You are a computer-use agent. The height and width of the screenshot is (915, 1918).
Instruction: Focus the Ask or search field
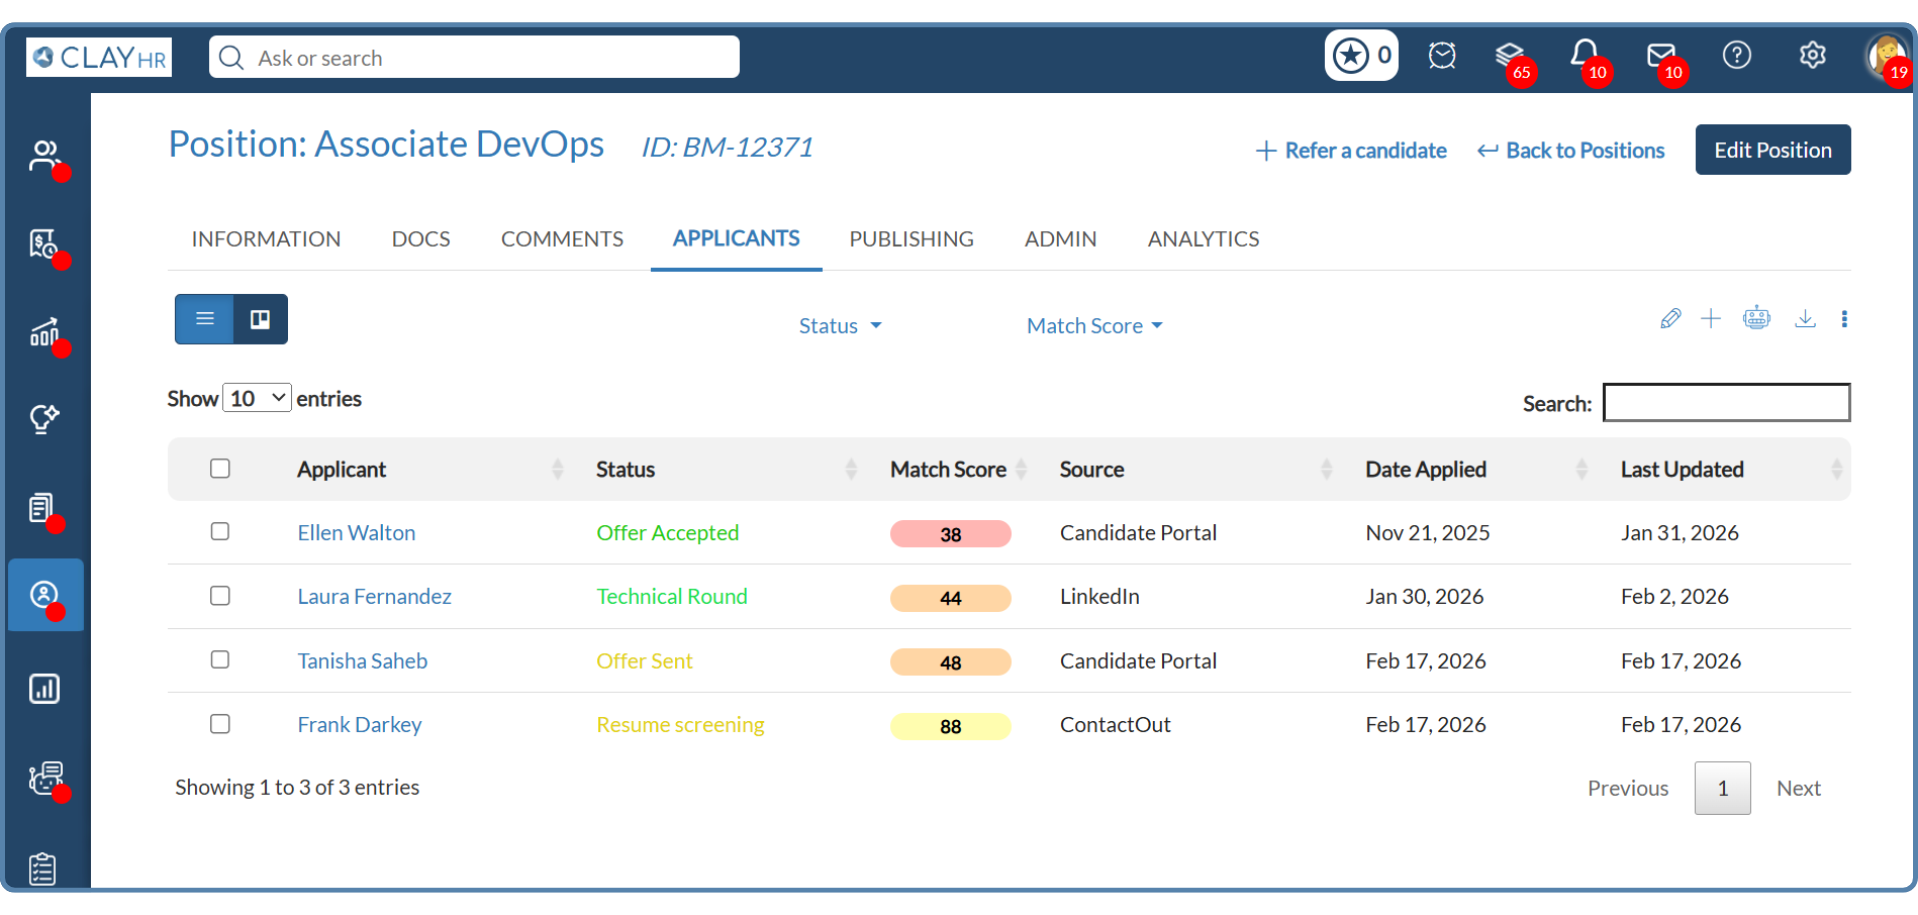coord(474,57)
